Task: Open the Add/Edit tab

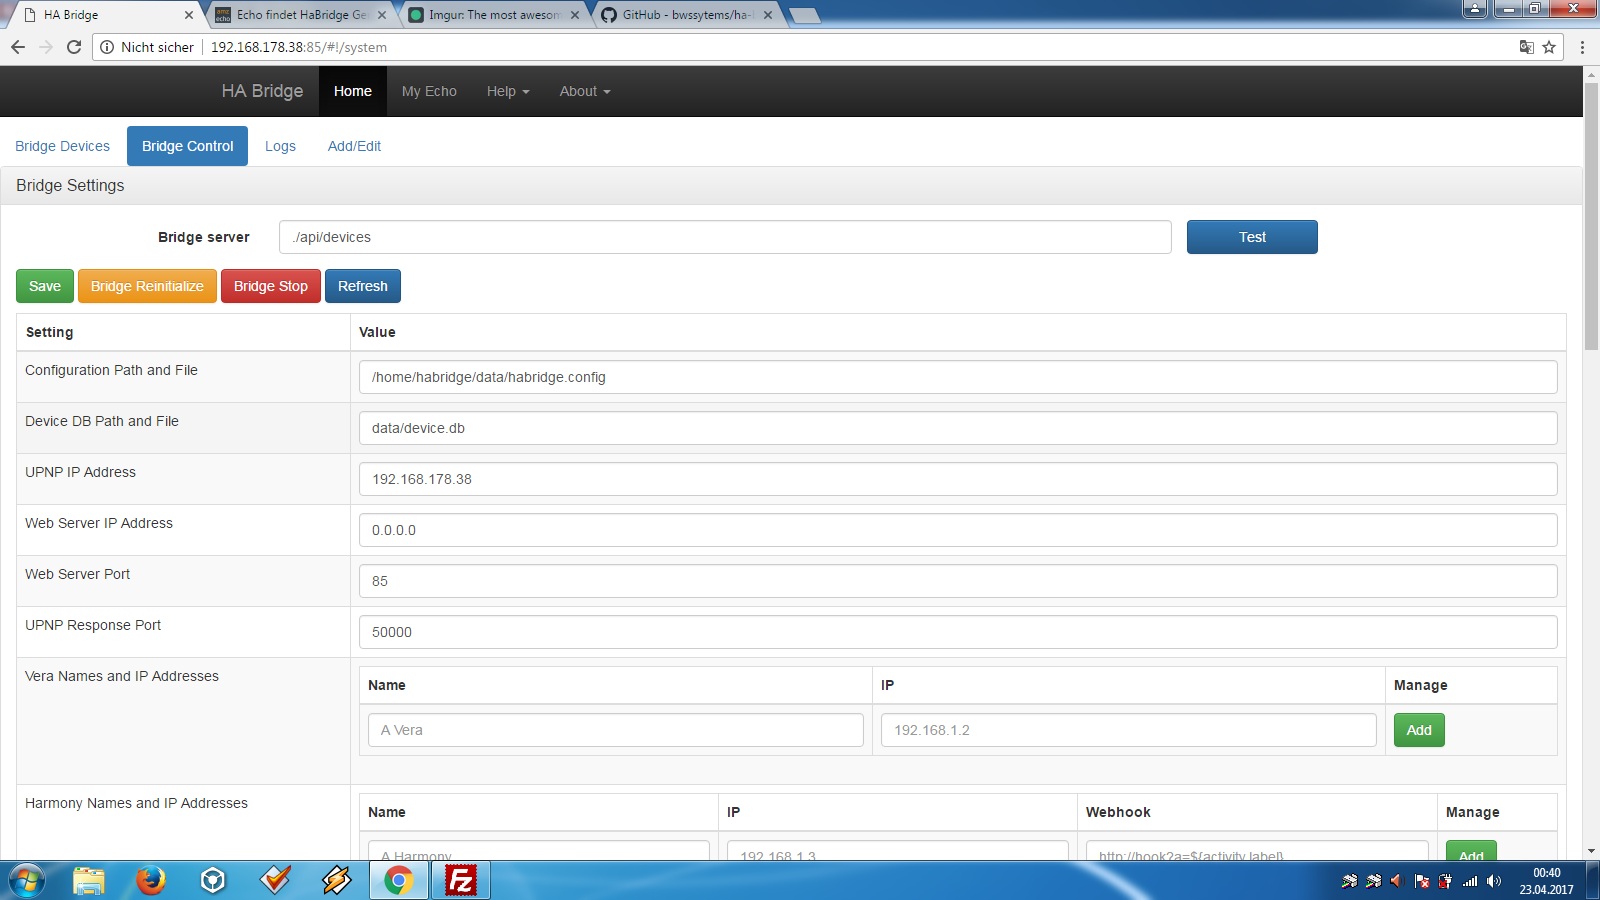Action: pos(354,146)
